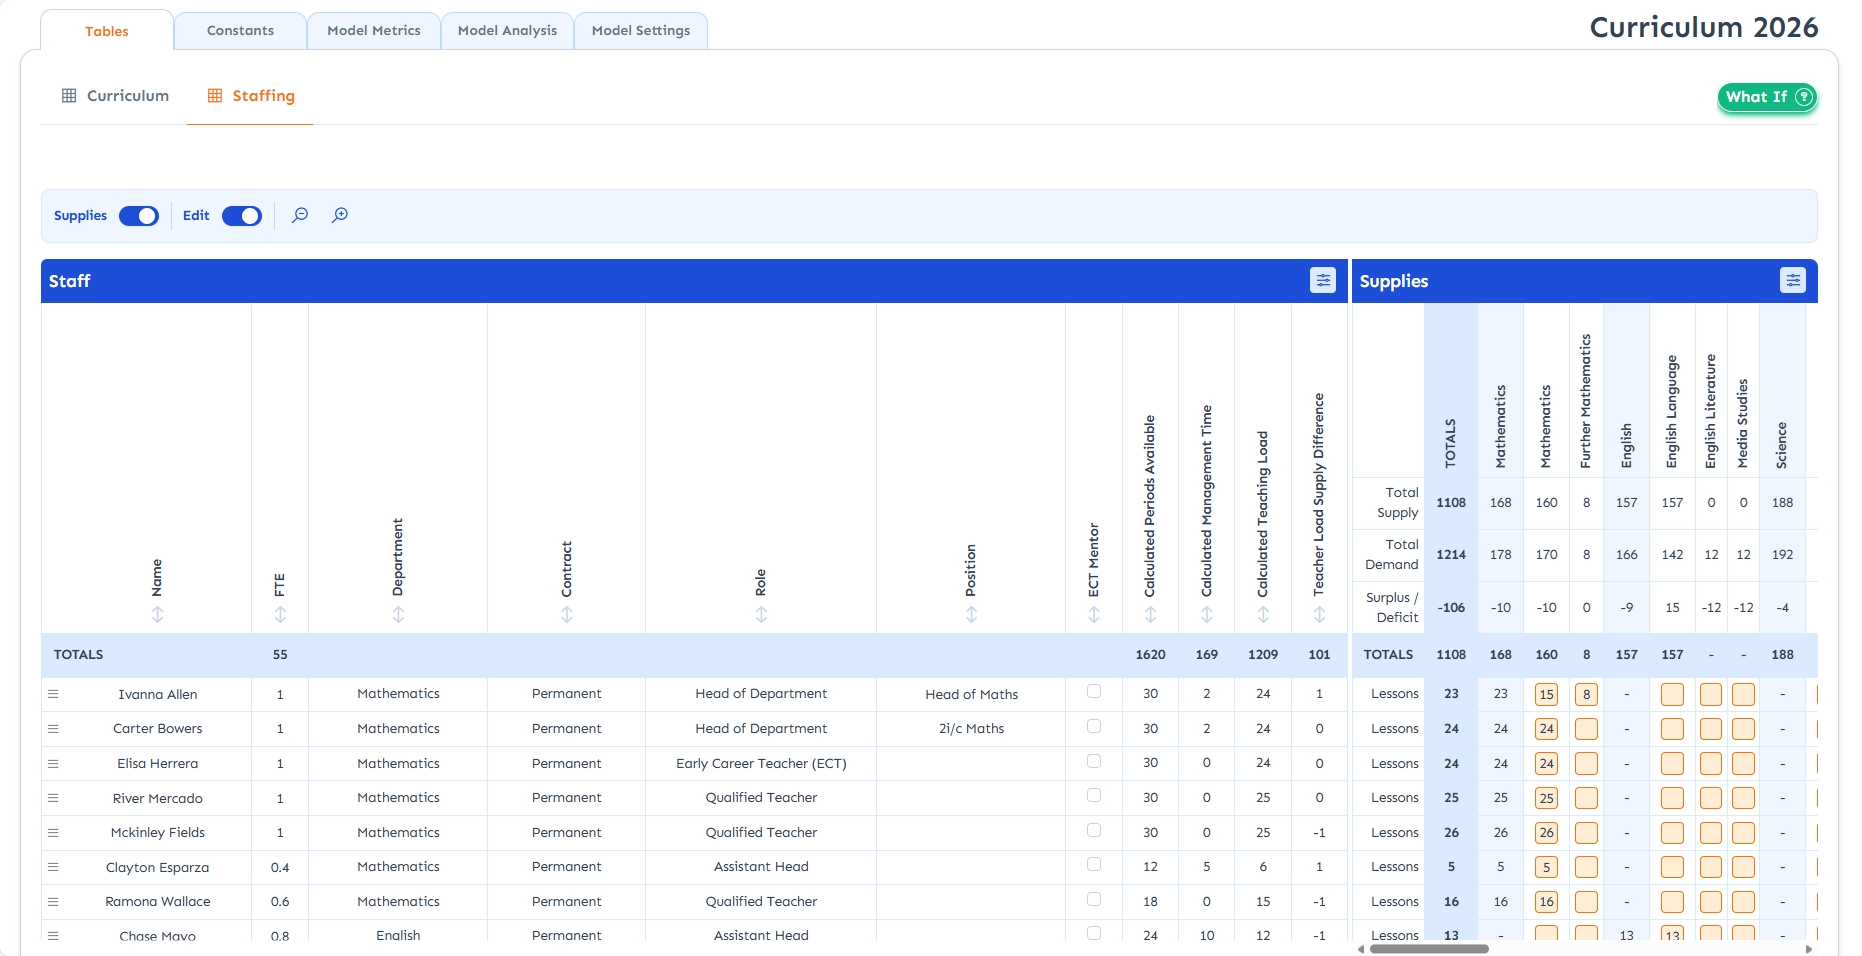The image size is (1862, 956).
Task: Click drag handle for Ivanna Allen row
Action: (x=53, y=694)
